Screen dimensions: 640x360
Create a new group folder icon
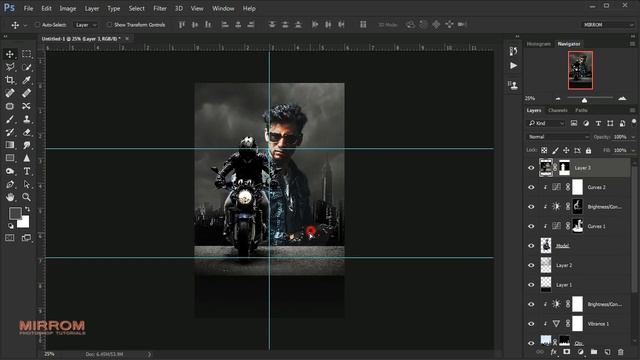click(594, 352)
